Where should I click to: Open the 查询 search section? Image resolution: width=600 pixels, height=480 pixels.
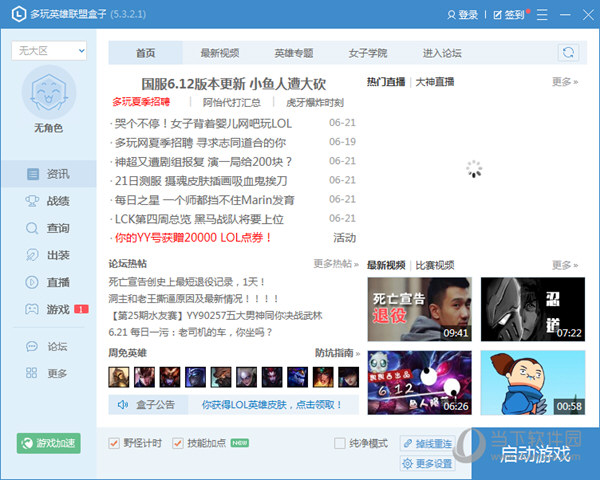[x=48, y=228]
